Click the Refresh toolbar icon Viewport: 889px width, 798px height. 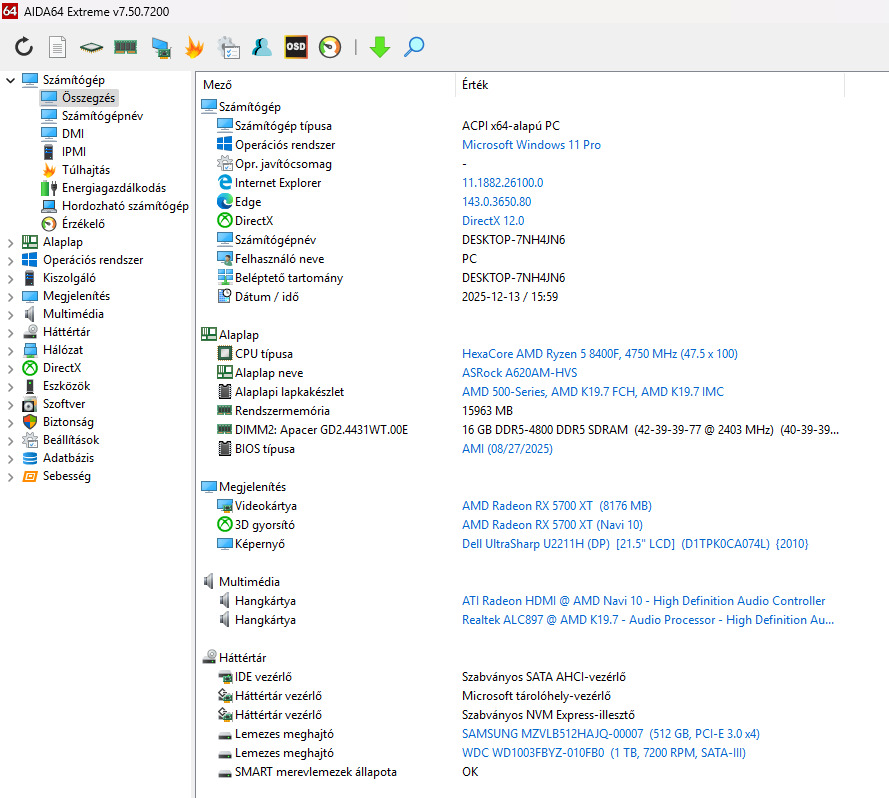click(24, 47)
